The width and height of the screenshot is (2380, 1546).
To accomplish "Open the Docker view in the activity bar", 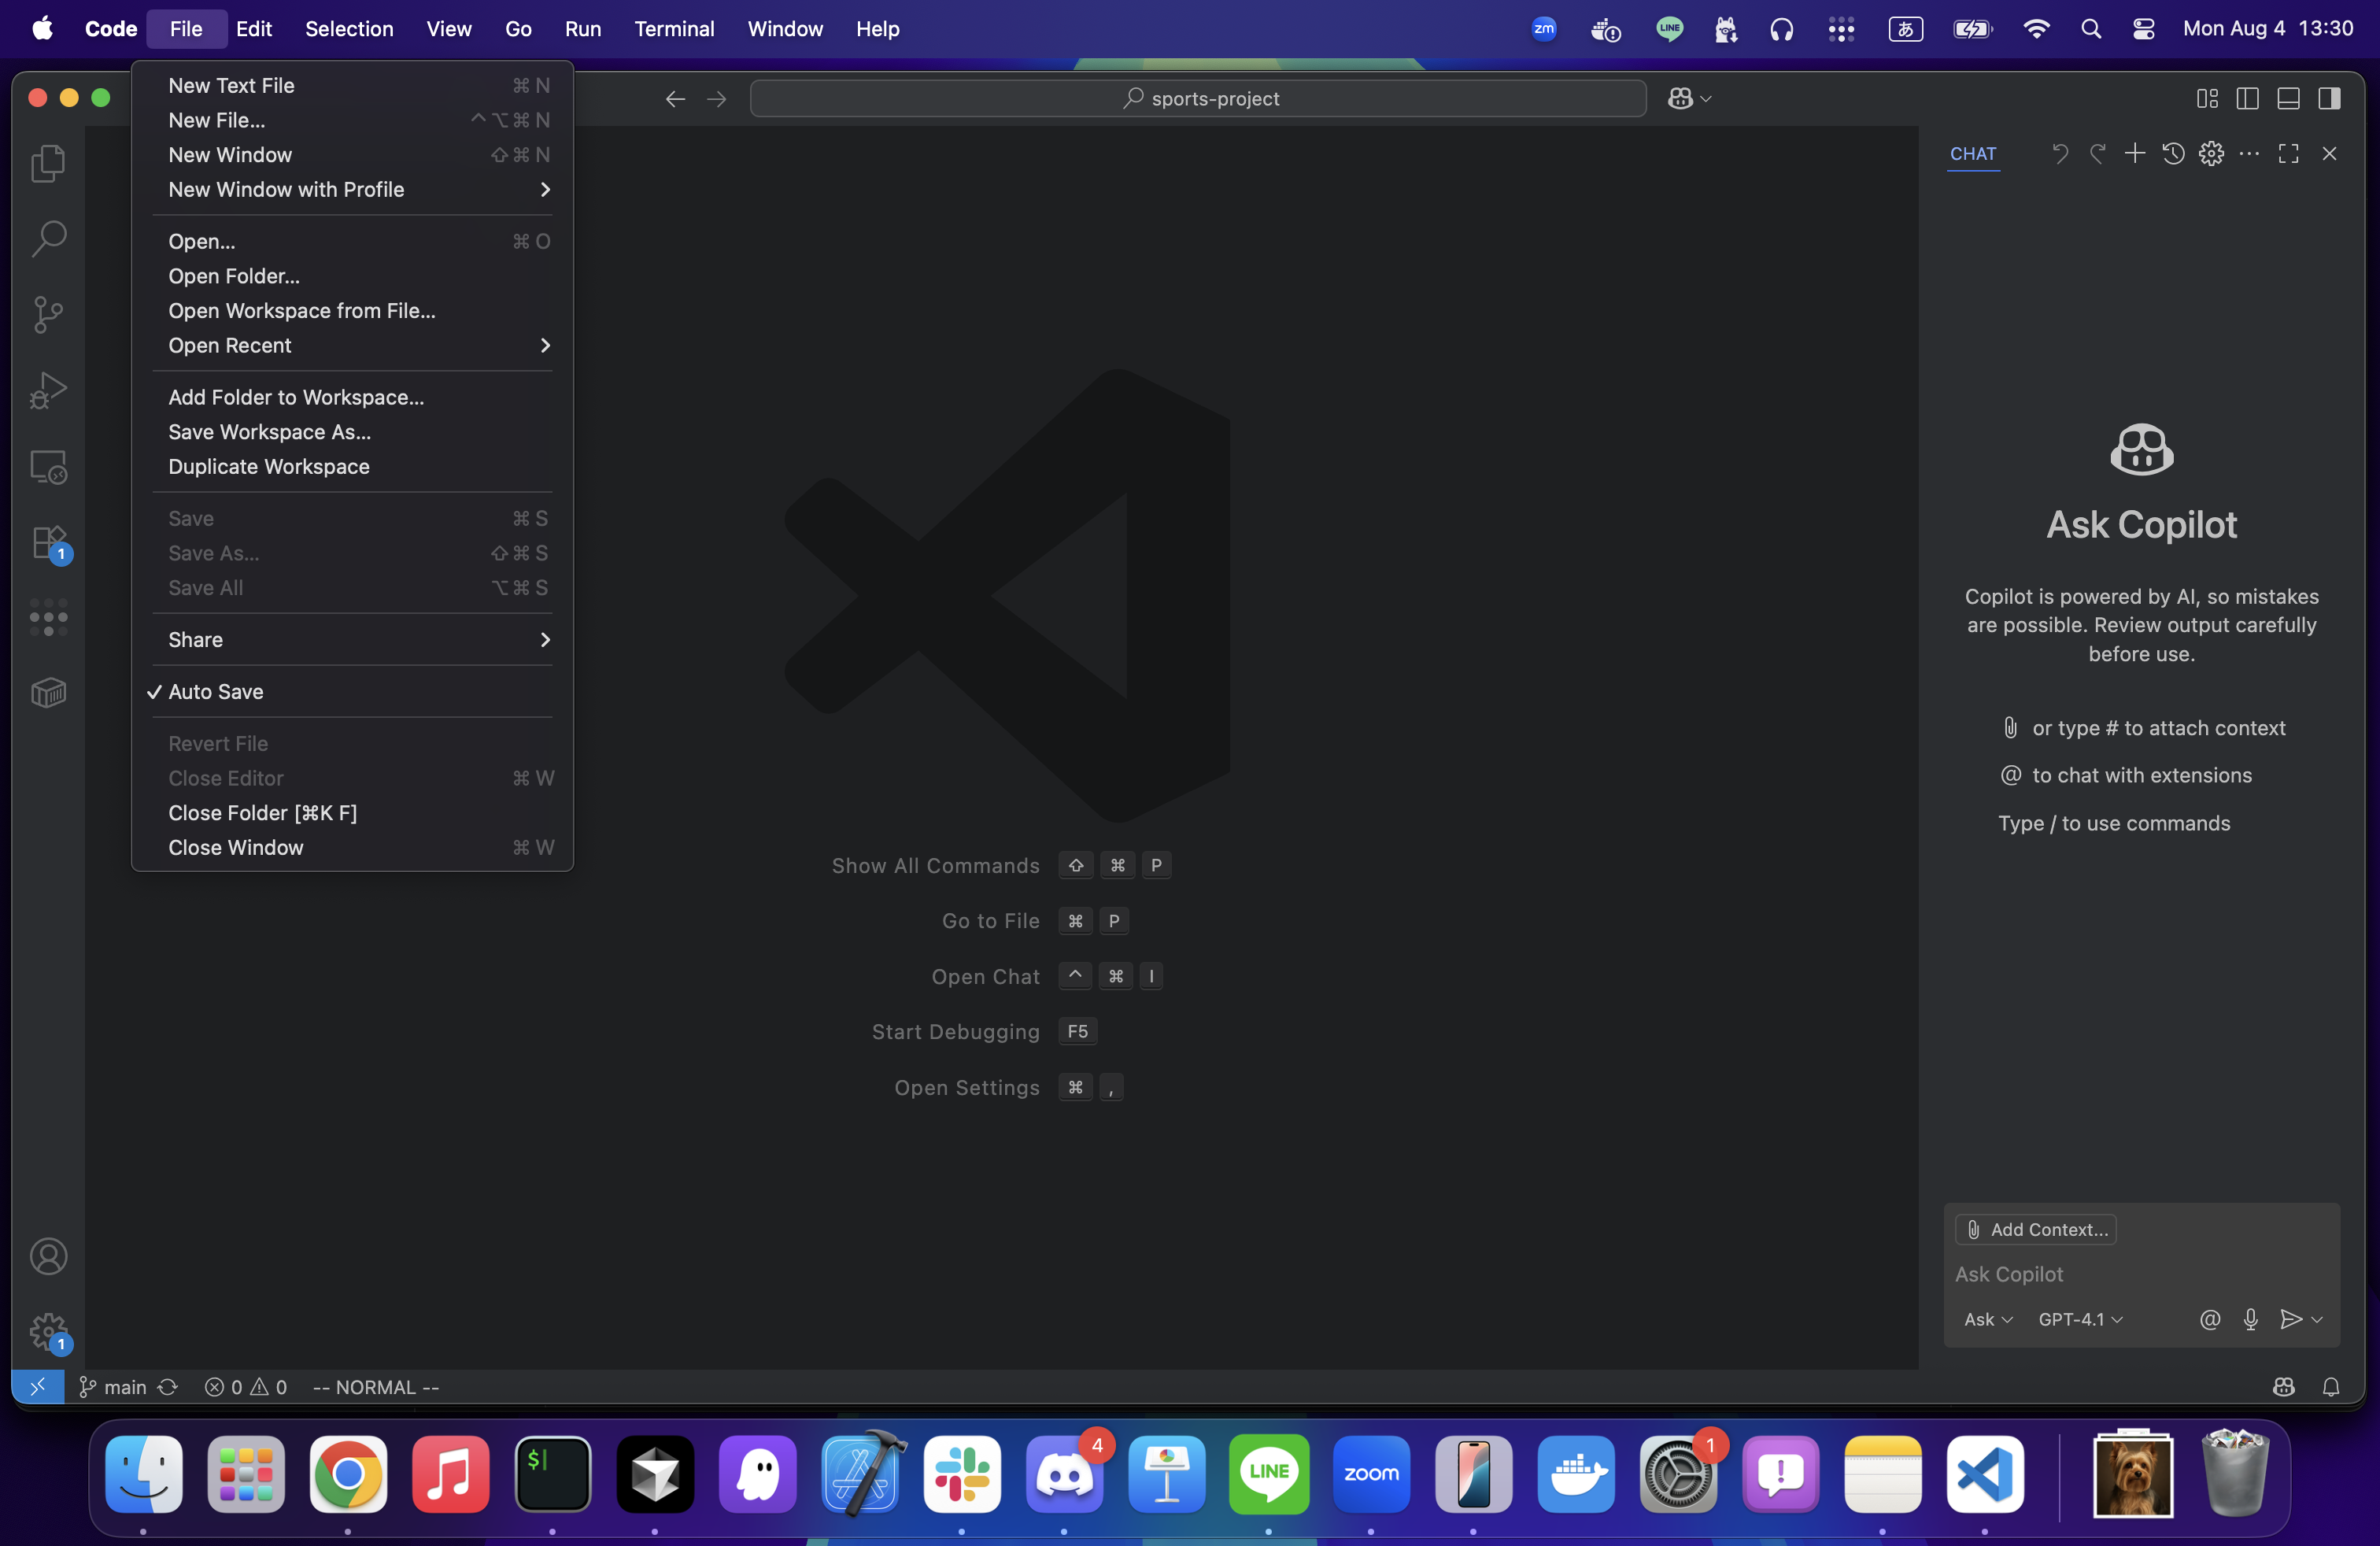I will point(47,691).
